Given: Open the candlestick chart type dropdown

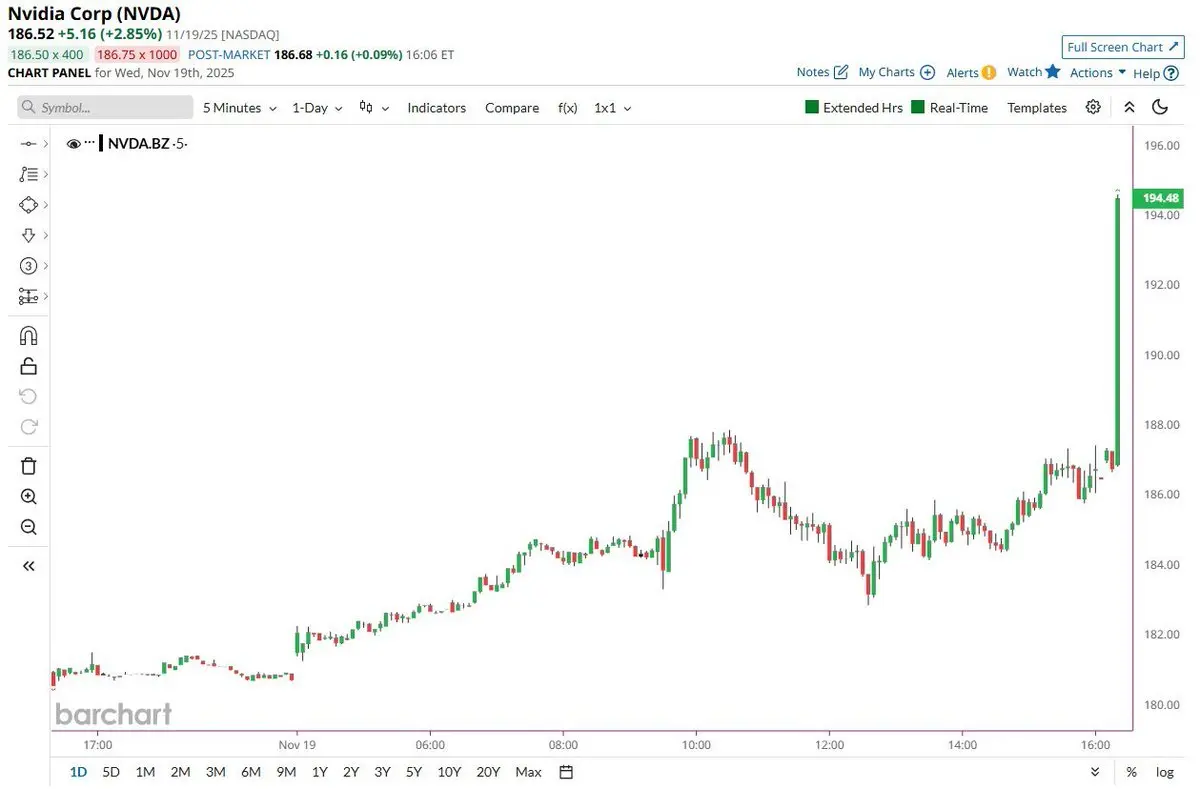Looking at the screenshot, I should [x=374, y=107].
